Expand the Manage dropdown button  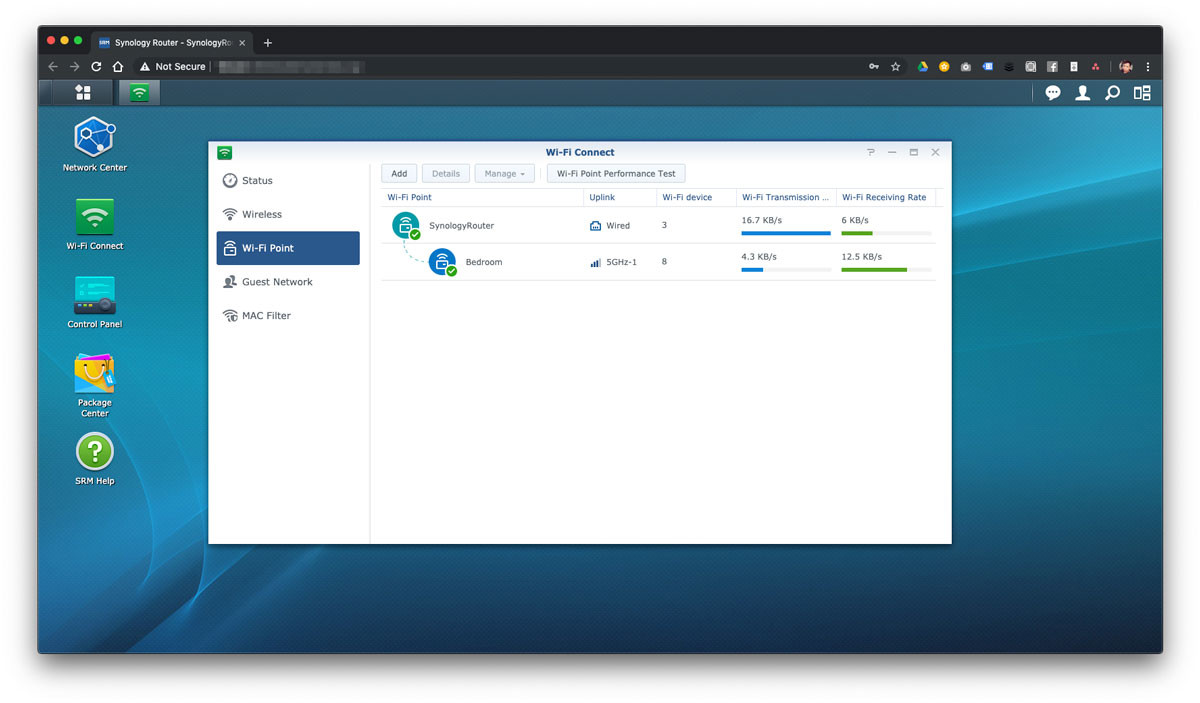click(503, 174)
